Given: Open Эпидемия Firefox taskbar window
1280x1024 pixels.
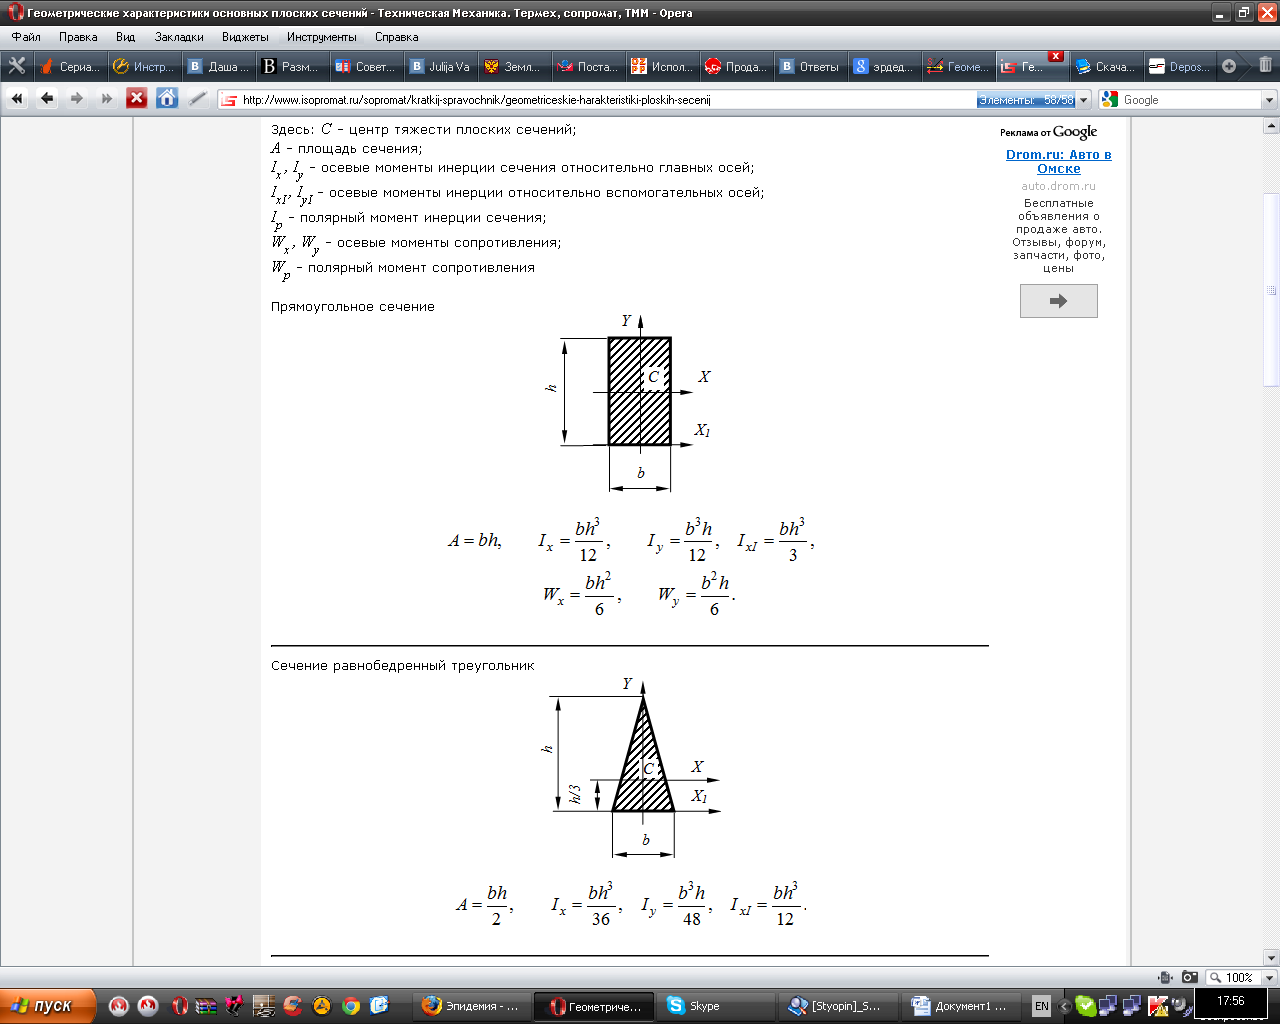Looking at the screenshot, I should tap(470, 1006).
